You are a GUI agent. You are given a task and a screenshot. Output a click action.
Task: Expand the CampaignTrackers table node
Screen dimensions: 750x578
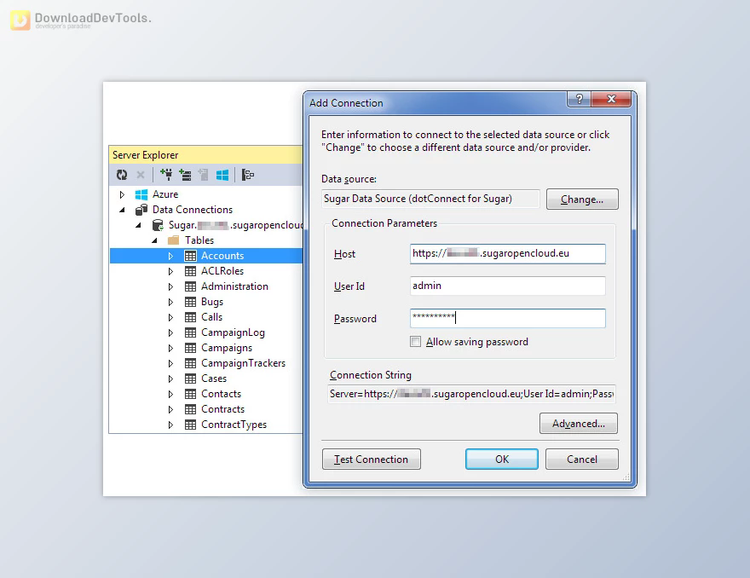pyautogui.click(x=171, y=363)
